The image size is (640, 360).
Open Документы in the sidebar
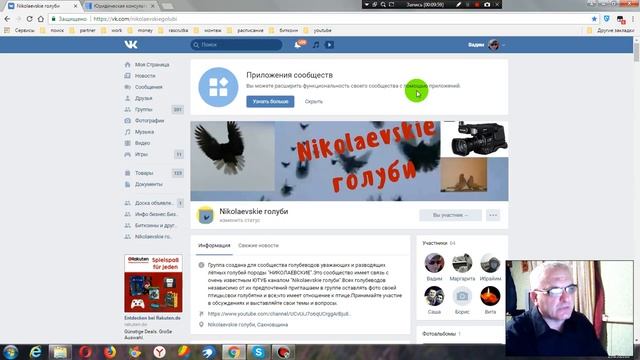click(149, 184)
